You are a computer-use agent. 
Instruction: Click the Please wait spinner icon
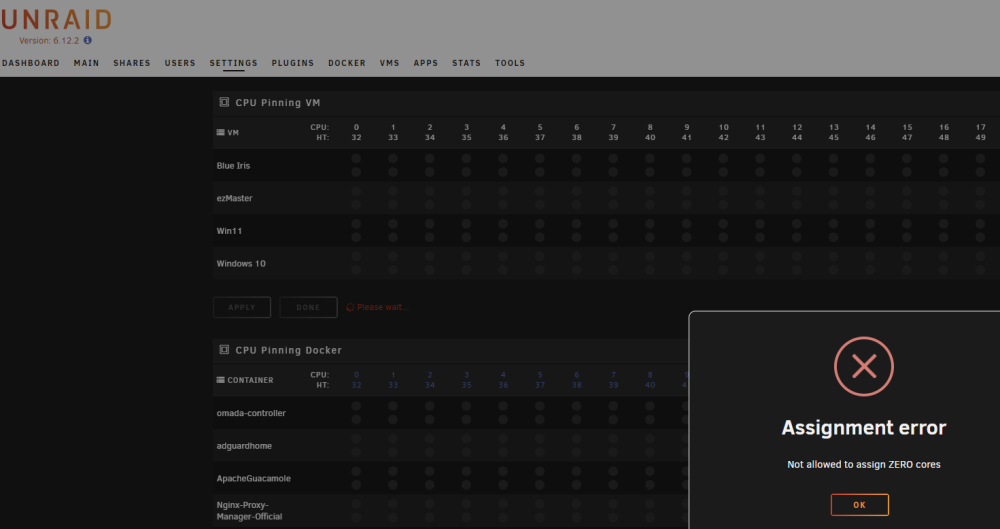click(350, 308)
